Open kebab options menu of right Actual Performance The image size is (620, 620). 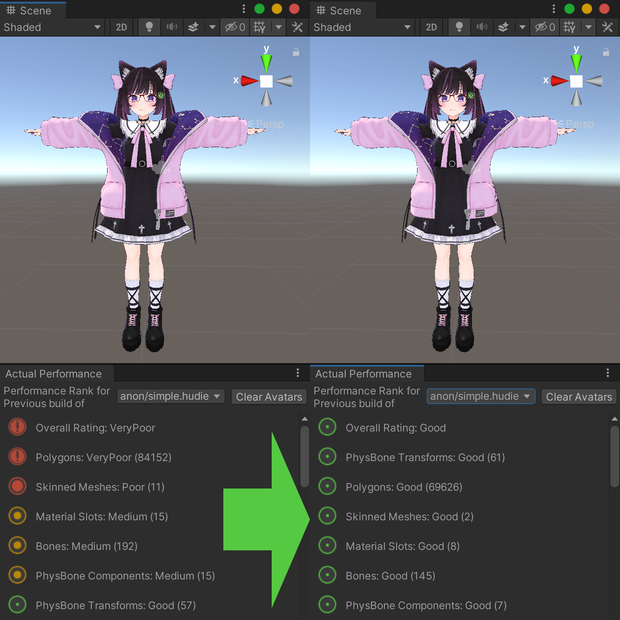click(608, 372)
